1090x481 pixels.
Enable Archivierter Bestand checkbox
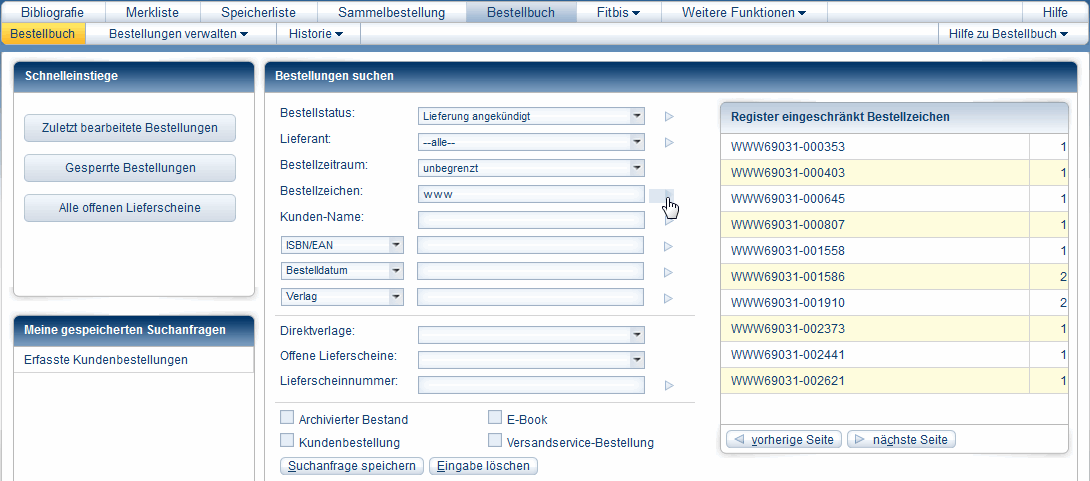pyautogui.click(x=287, y=418)
